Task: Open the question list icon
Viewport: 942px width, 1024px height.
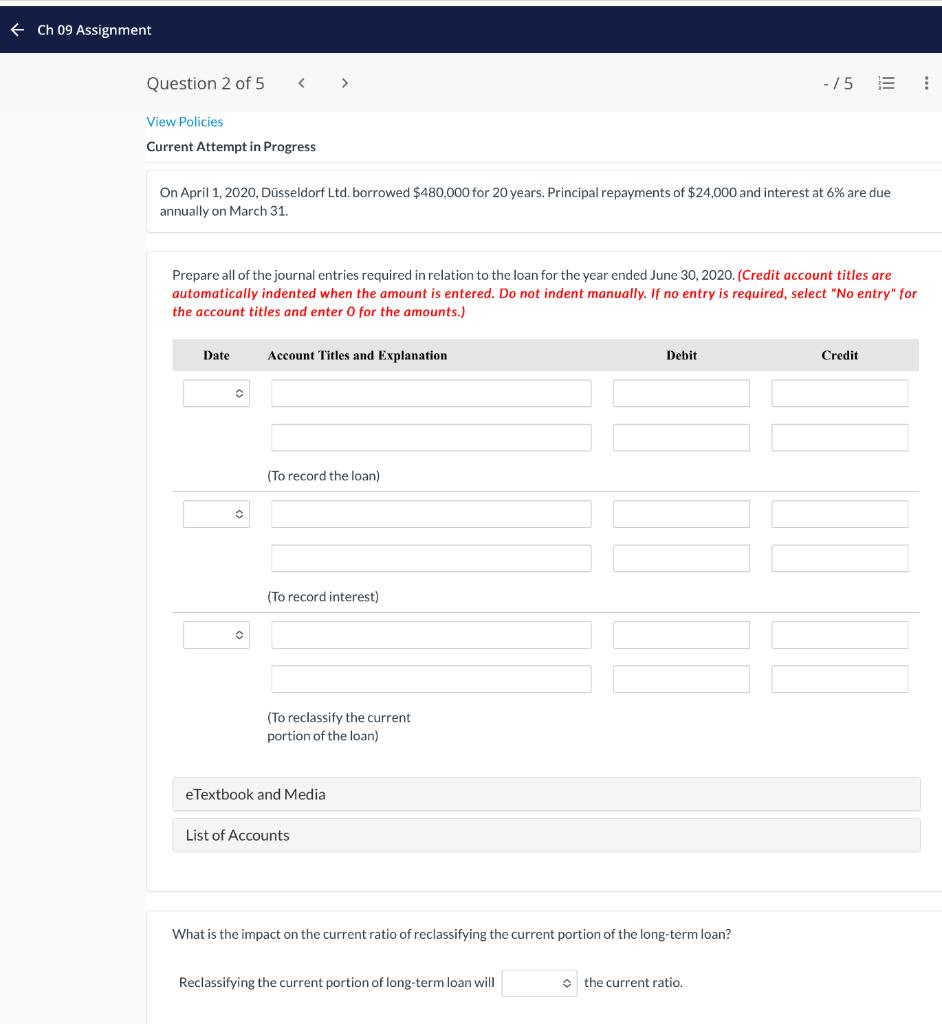Action: [x=886, y=83]
